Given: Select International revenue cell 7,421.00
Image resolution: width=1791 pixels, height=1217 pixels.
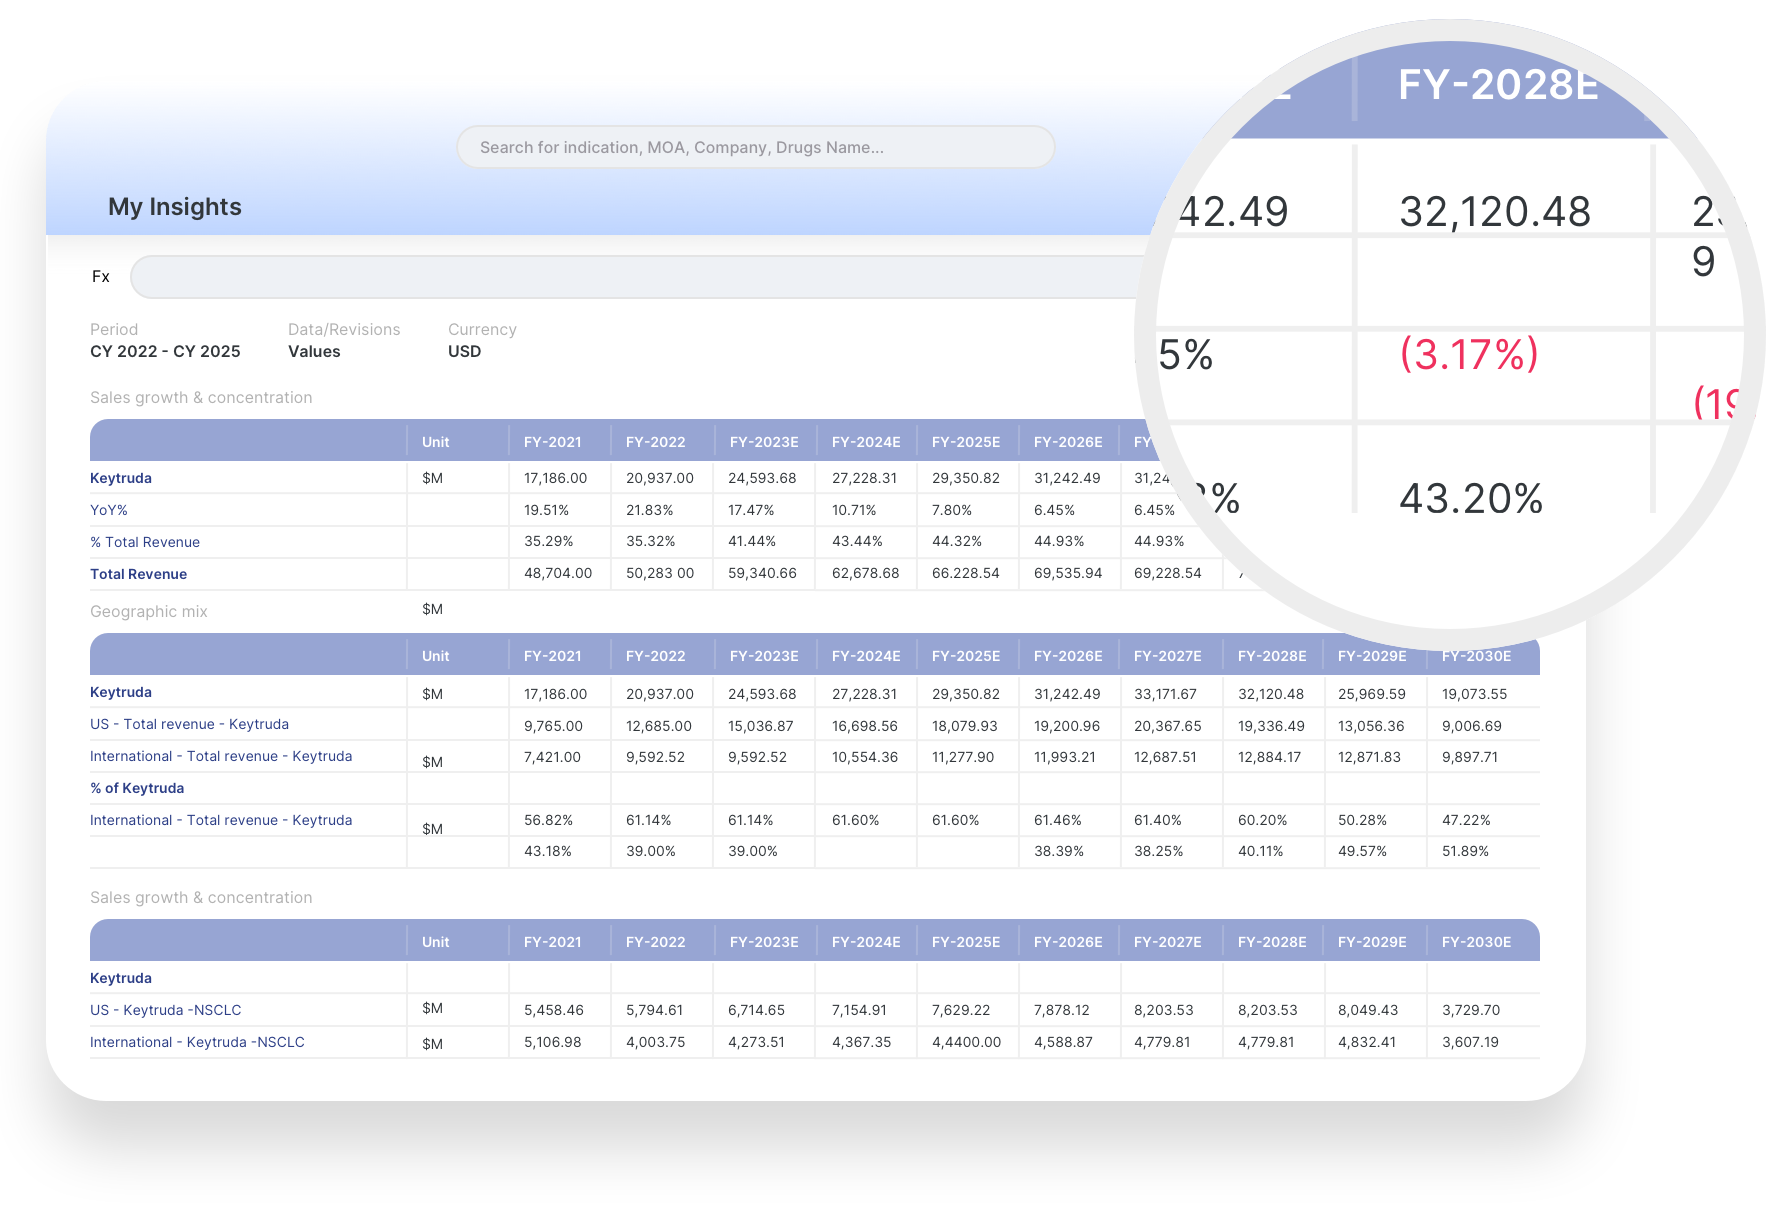Looking at the screenshot, I should 552,757.
